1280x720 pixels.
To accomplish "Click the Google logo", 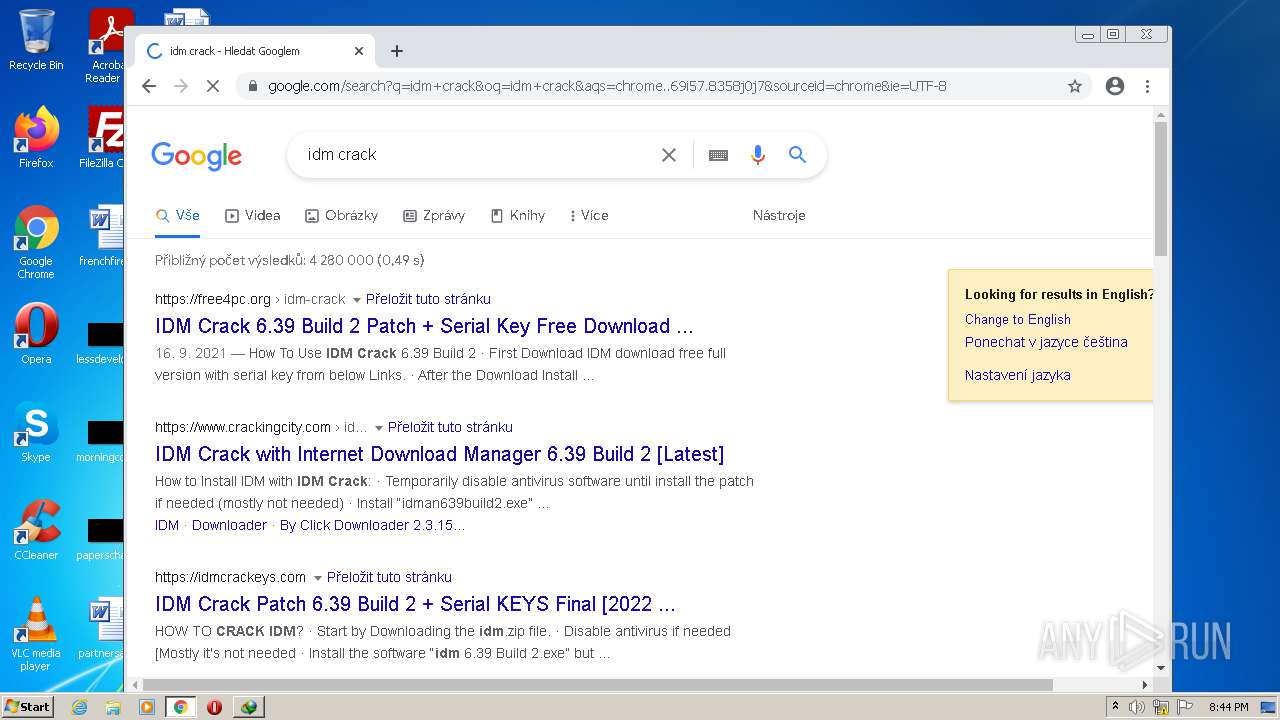I will [x=197, y=156].
